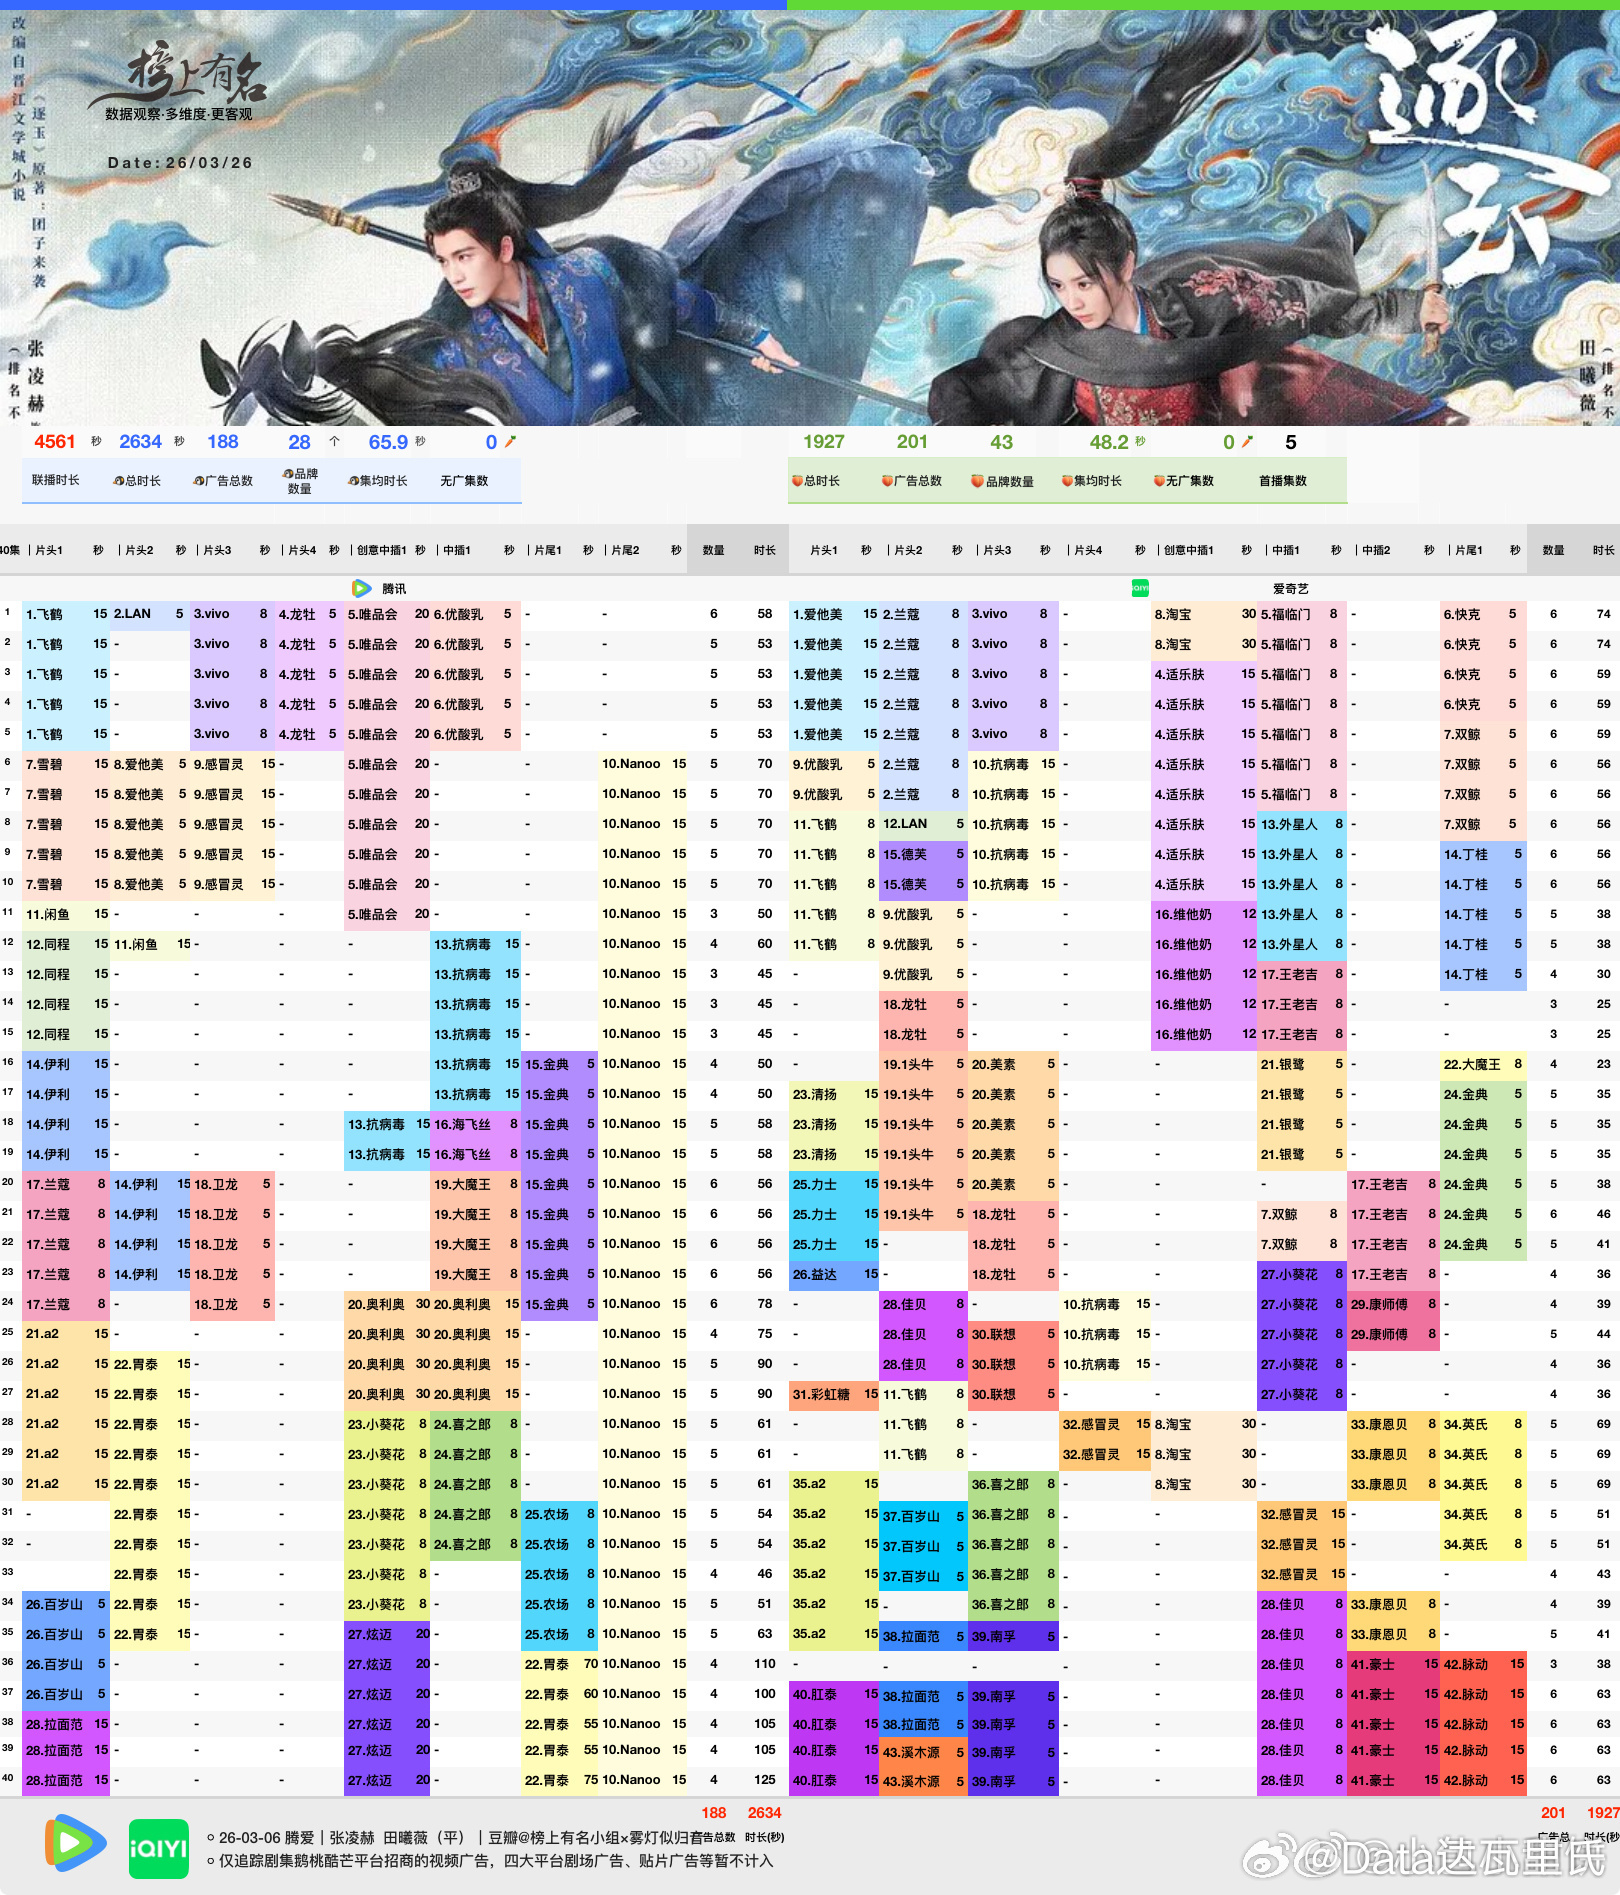Click the 爱奇艺 platform label above the table

[1290, 589]
